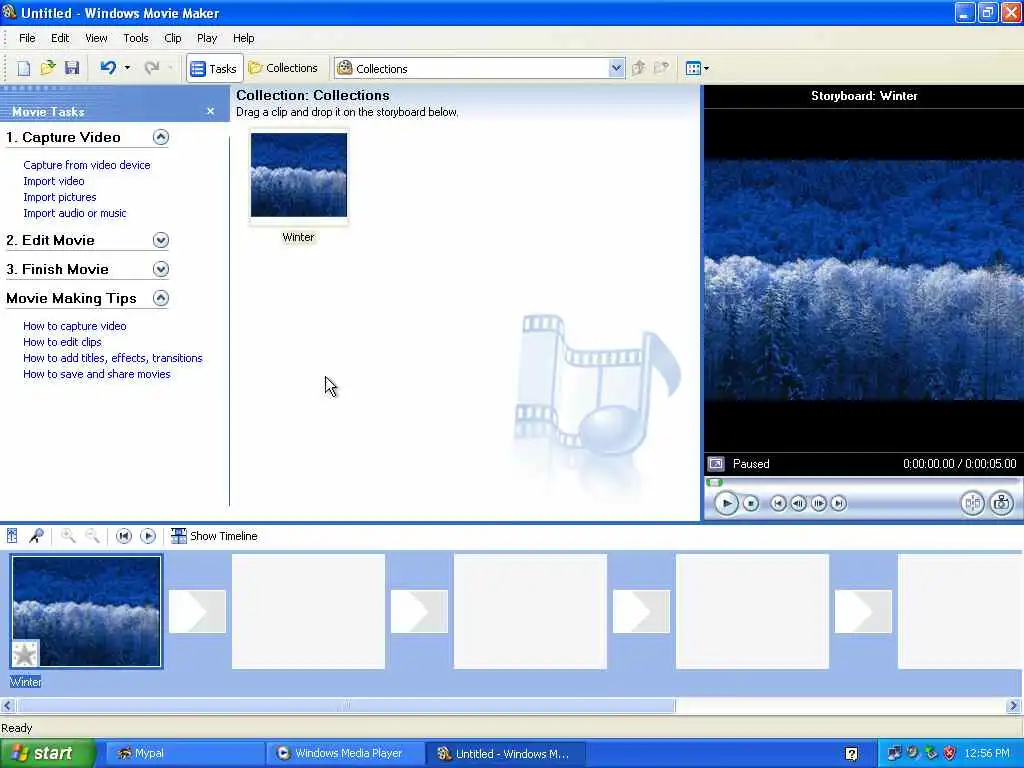Open the Collections combo box dropdown
This screenshot has width=1024, height=768.
click(x=616, y=68)
